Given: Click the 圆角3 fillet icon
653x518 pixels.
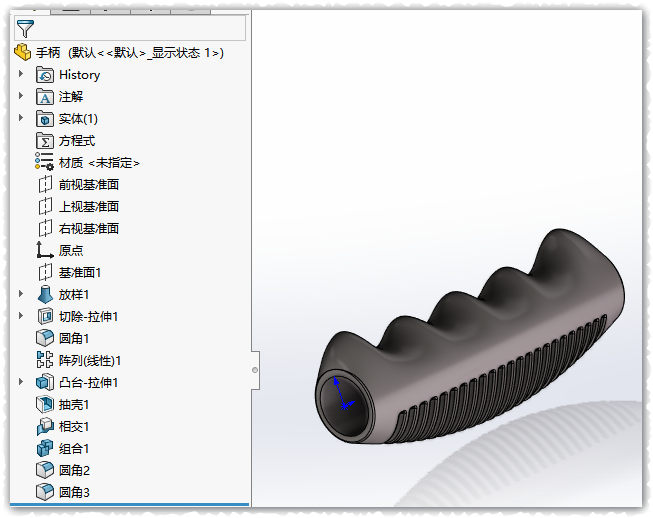Looking at the screenshot, I should tap(45, 492).
